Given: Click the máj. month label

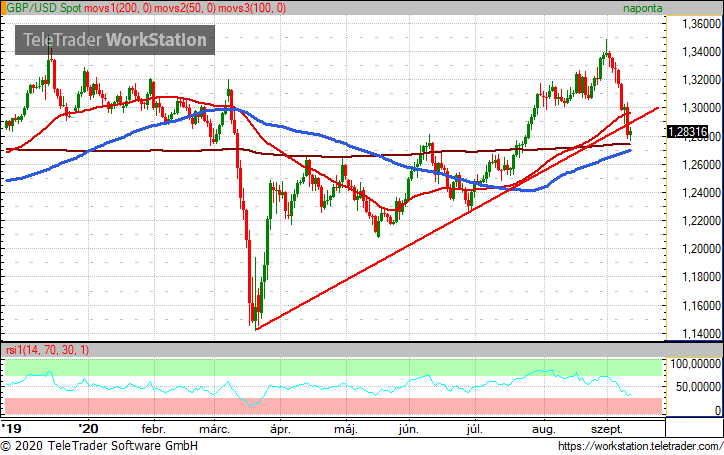Looking at the screenshot, I should pyautogui.click(x=346, y=430).
